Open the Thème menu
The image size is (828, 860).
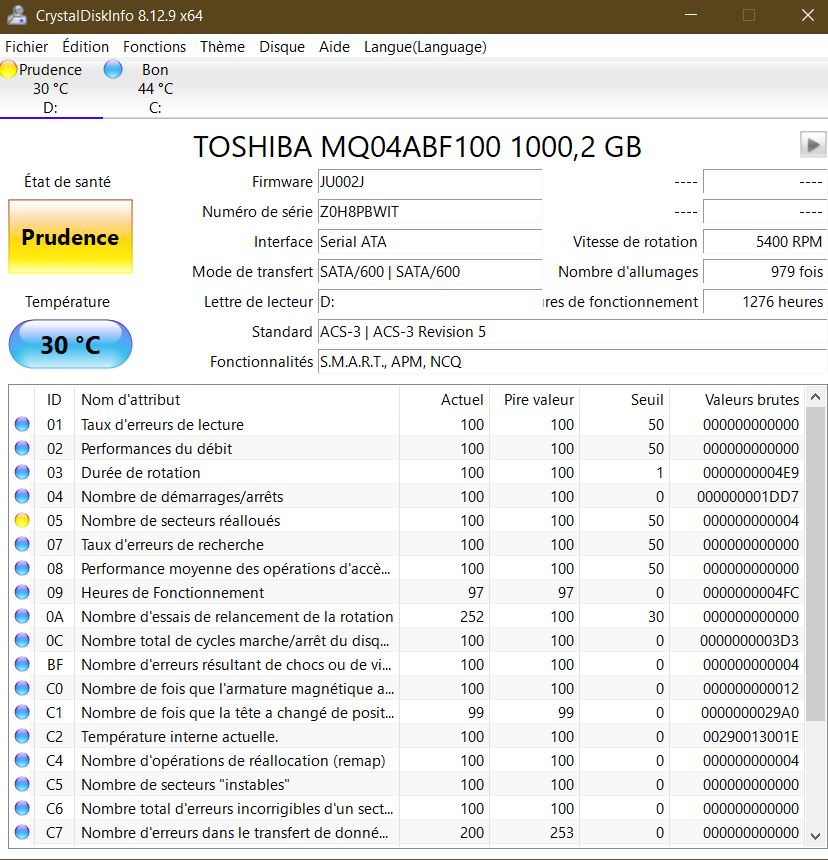click(222, 47)
